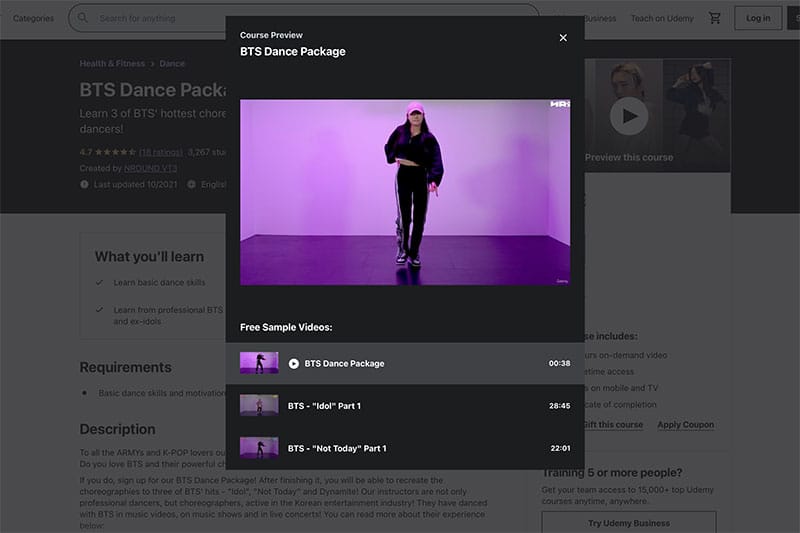Open the NROUND VT3 creator link
The height and width of the screenshot is (533, 800).
click(x=138, y=168)
